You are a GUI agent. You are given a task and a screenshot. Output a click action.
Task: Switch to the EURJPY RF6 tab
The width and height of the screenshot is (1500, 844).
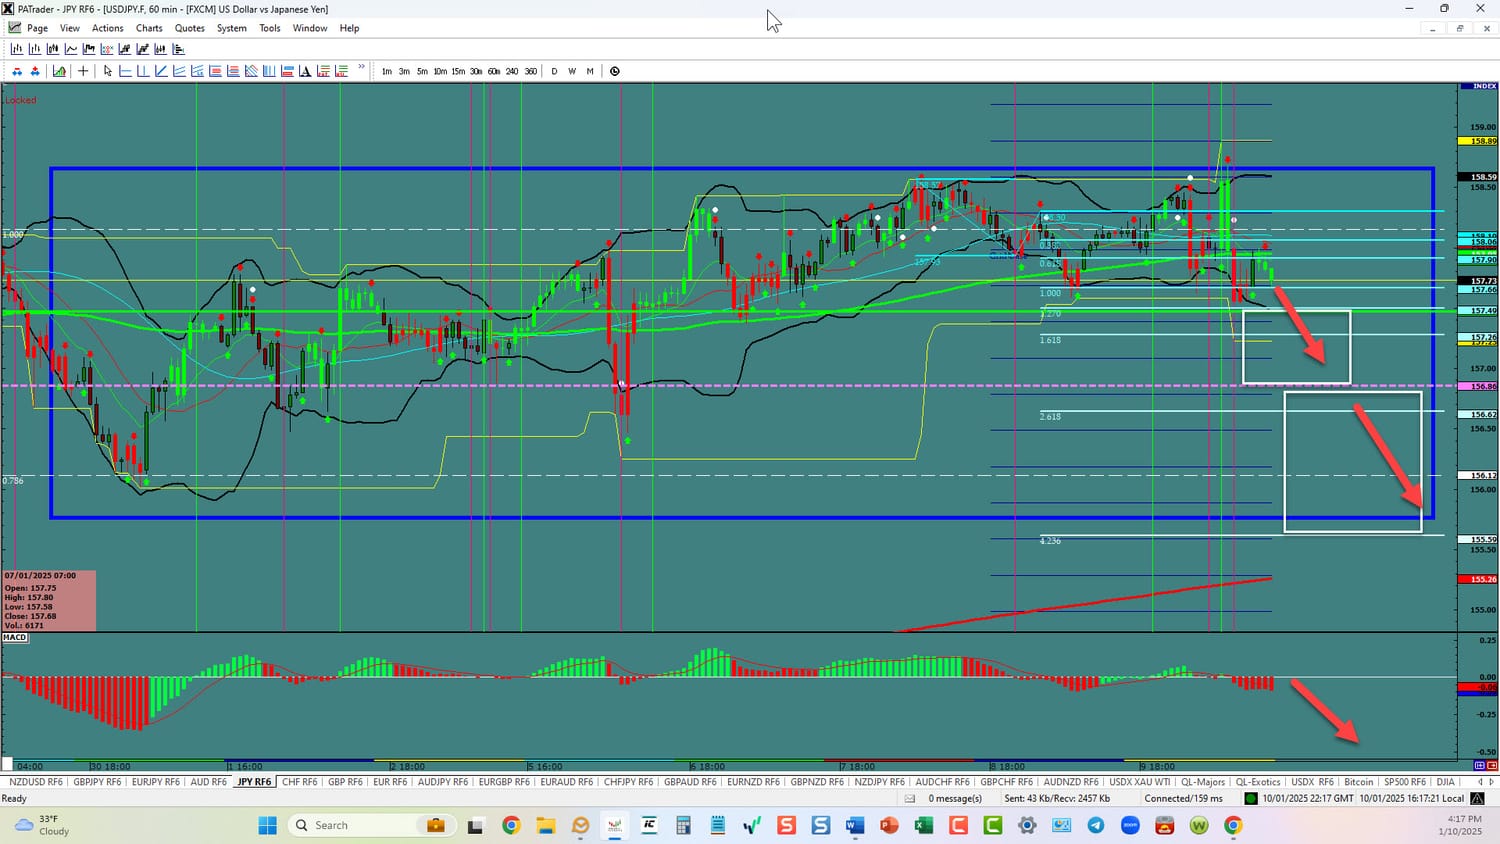(153, 782)
